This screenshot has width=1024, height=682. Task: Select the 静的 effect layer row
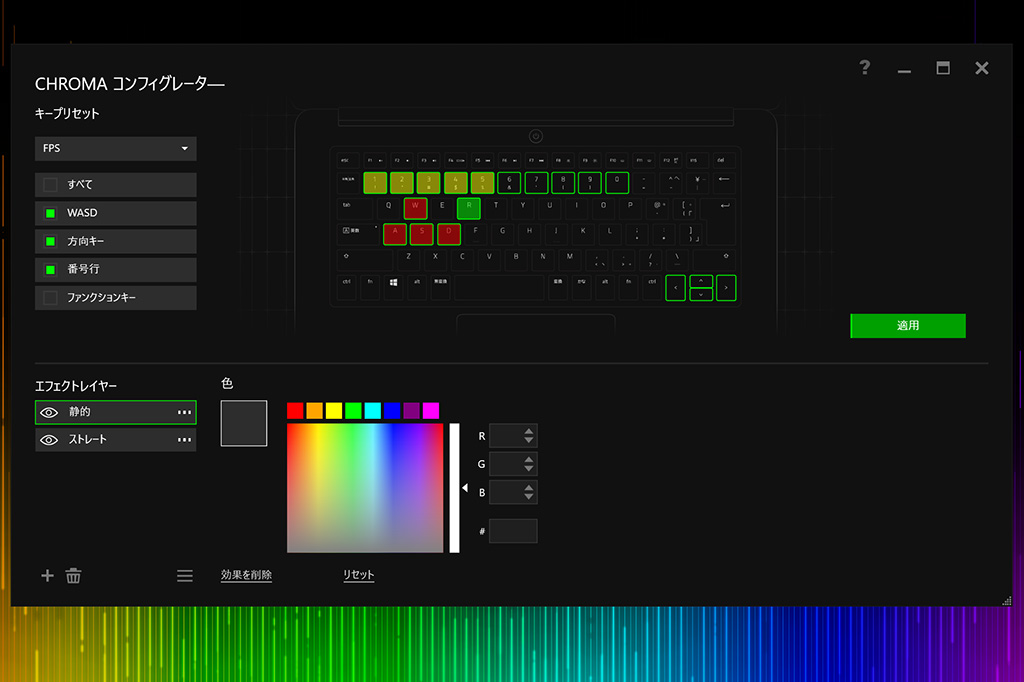point(116,412)
